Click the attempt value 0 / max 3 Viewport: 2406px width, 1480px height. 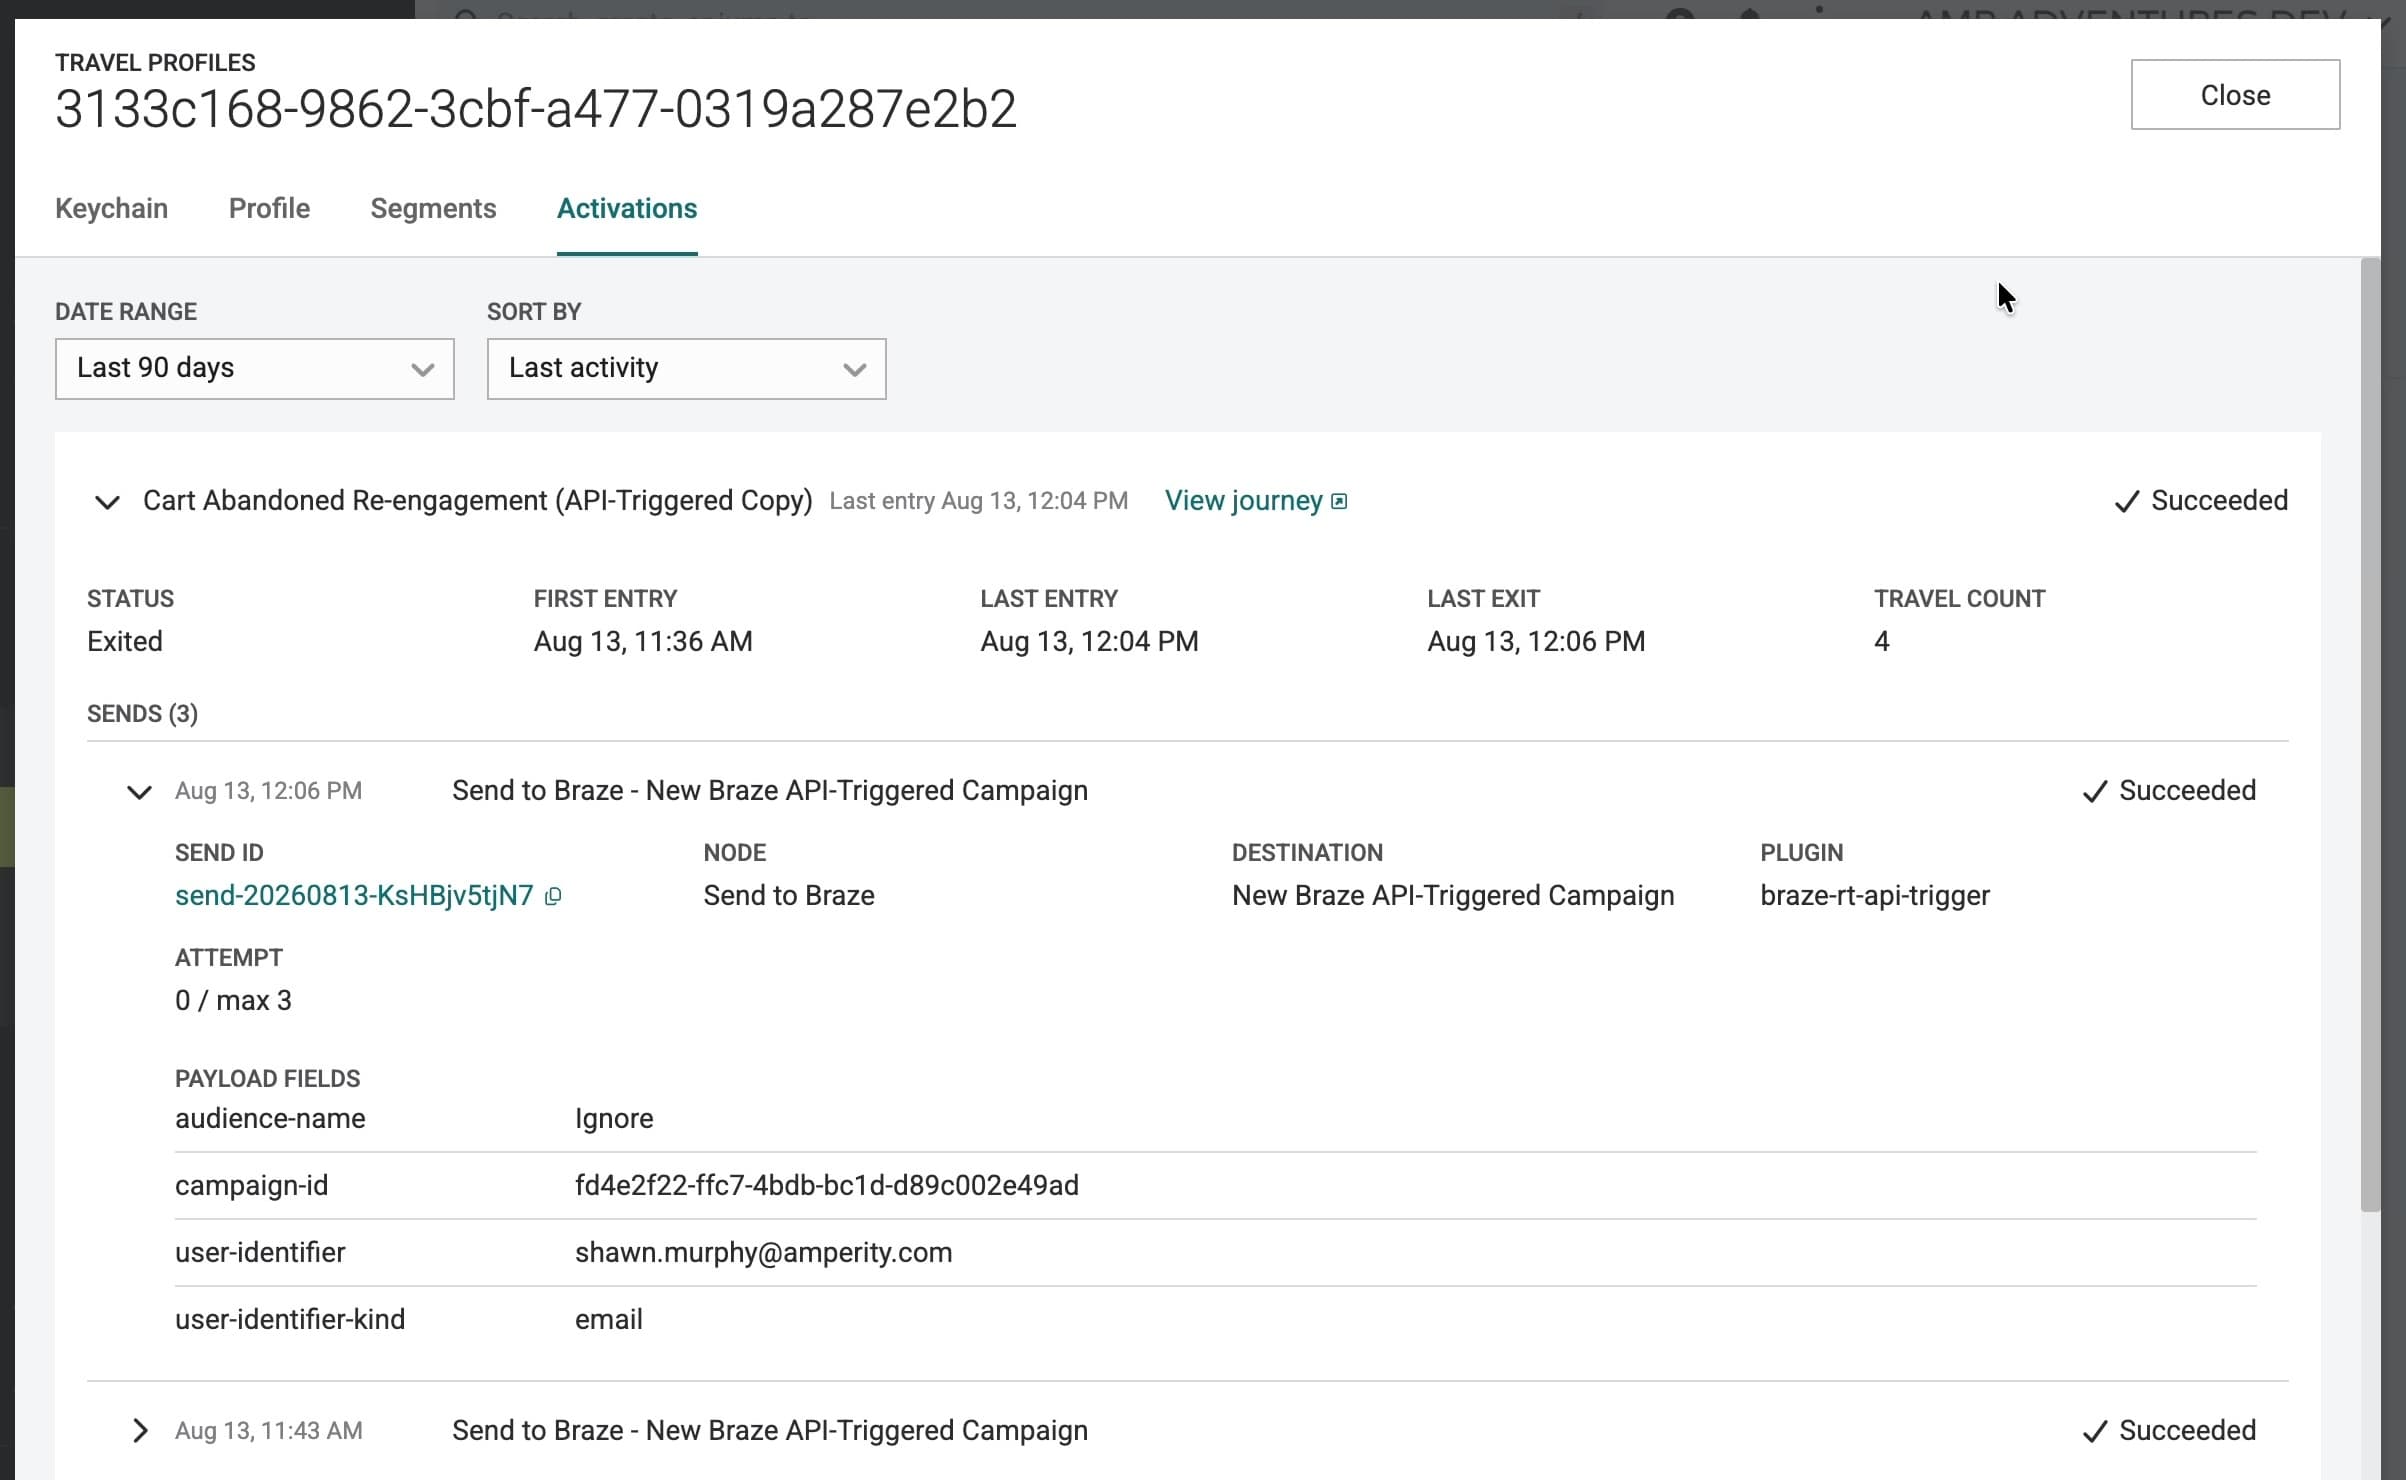(x=233, y=1000)
